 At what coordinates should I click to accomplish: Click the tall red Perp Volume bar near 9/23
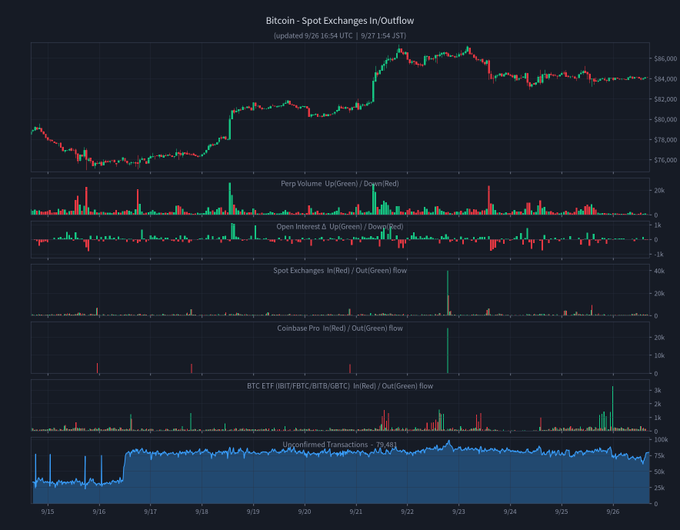489,200
